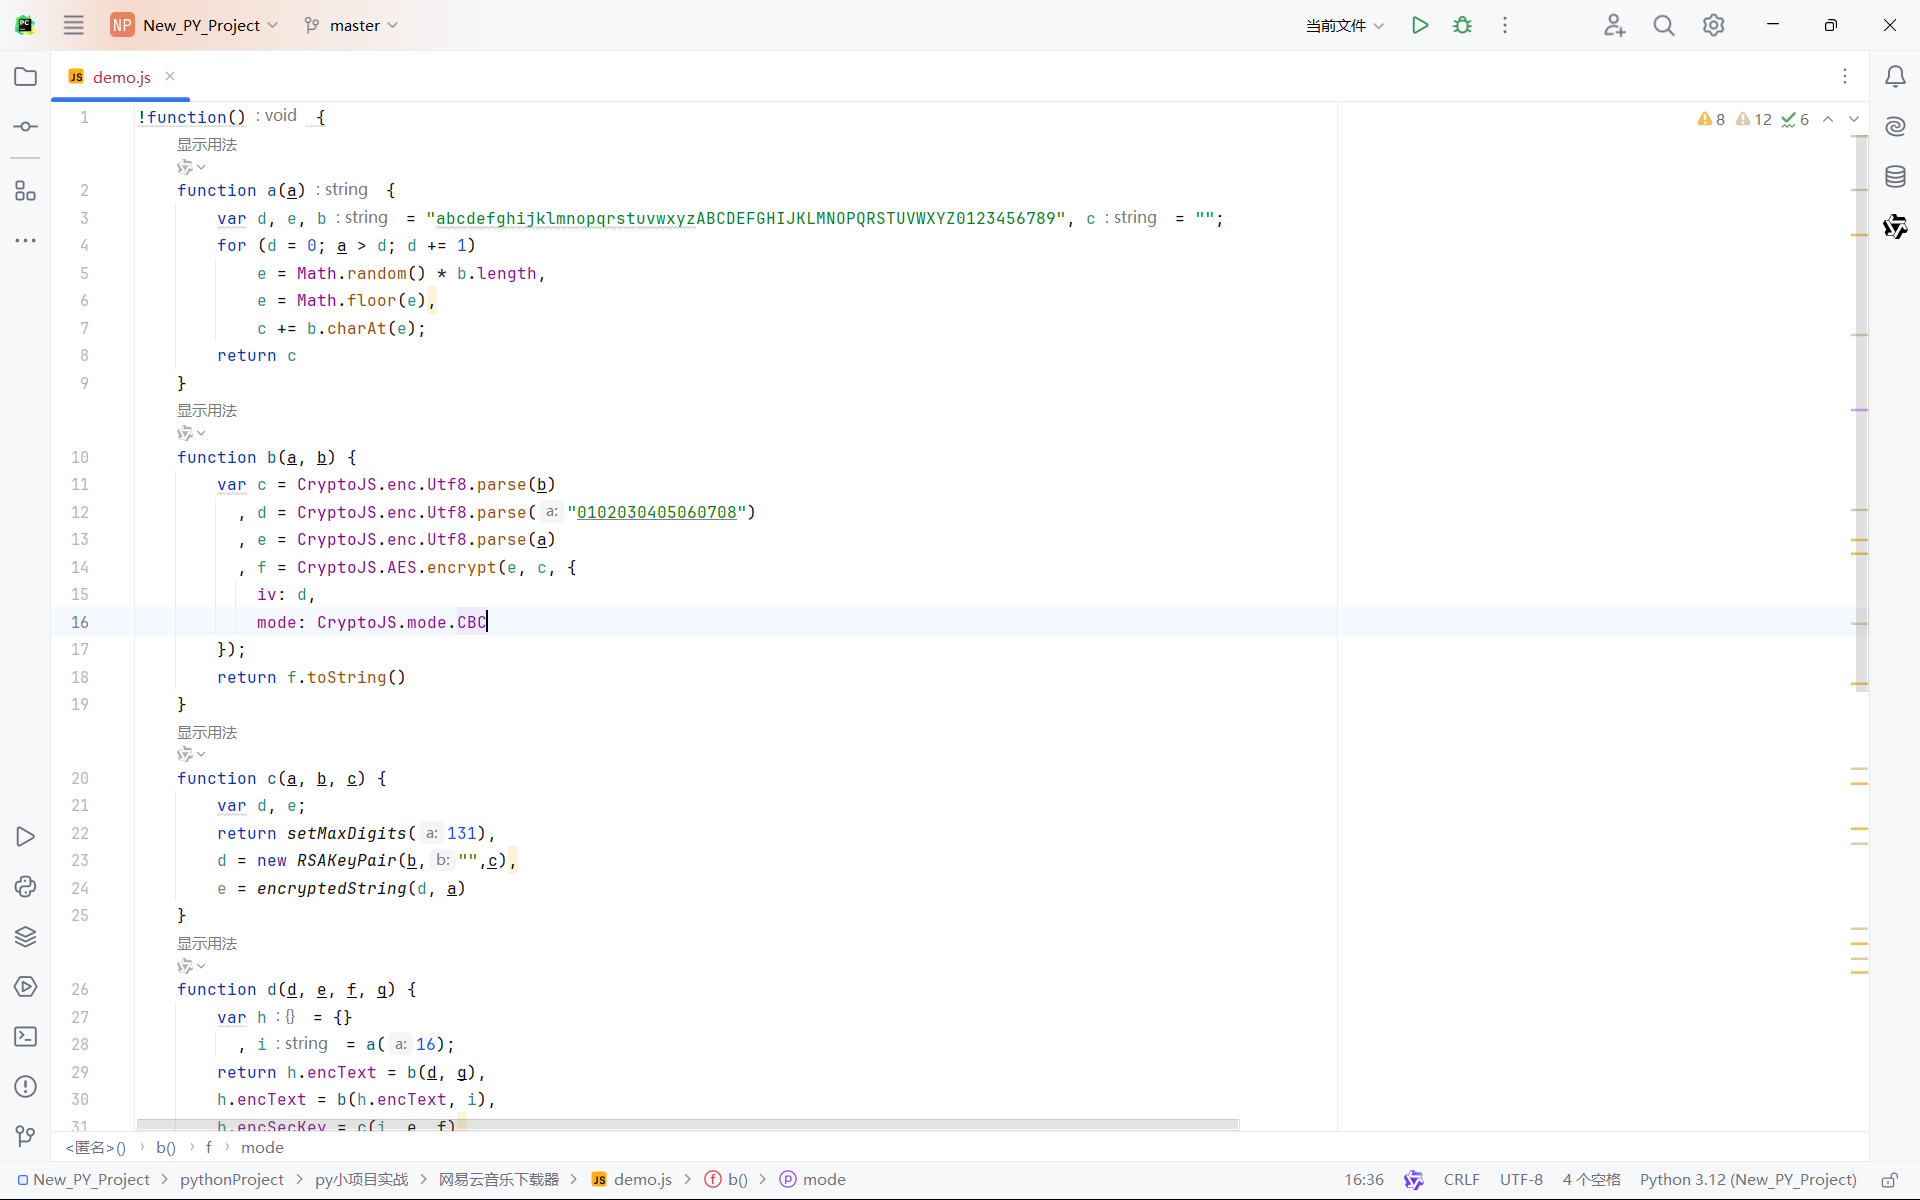Open the Commit tool window
1920x1200 pixels.
(x=26, y=127)
